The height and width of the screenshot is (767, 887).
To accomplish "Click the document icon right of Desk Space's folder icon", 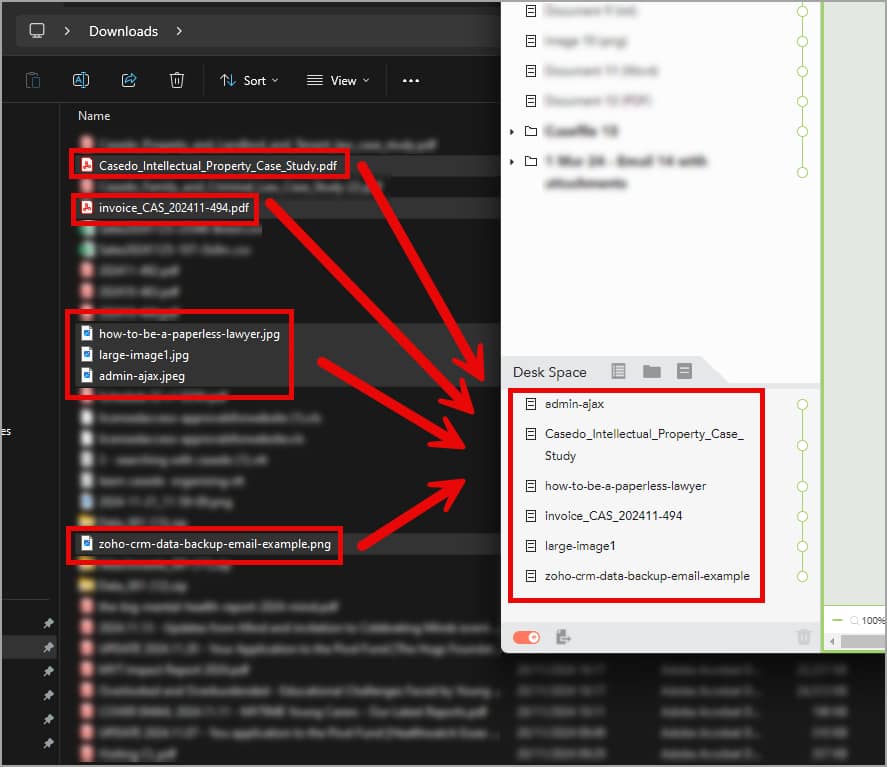I will (684, 371).
